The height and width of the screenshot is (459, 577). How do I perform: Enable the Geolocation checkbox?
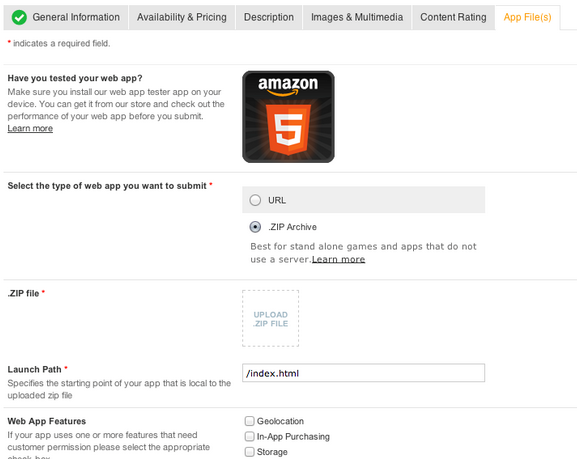point(249,421)
